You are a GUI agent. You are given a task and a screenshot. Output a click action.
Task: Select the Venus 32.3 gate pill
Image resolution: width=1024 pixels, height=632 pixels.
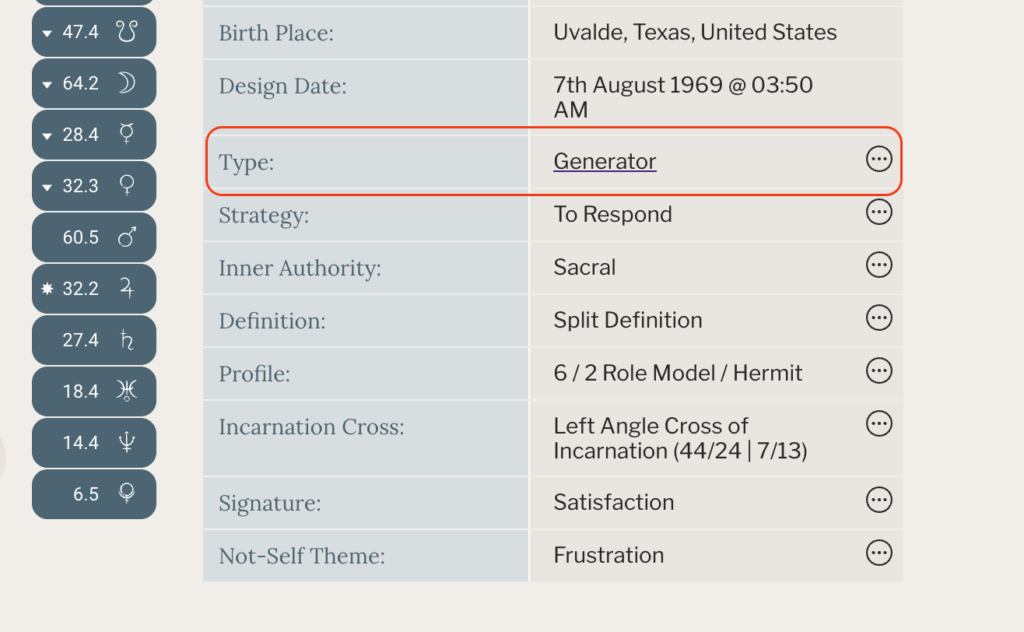[x=94, y=186]
